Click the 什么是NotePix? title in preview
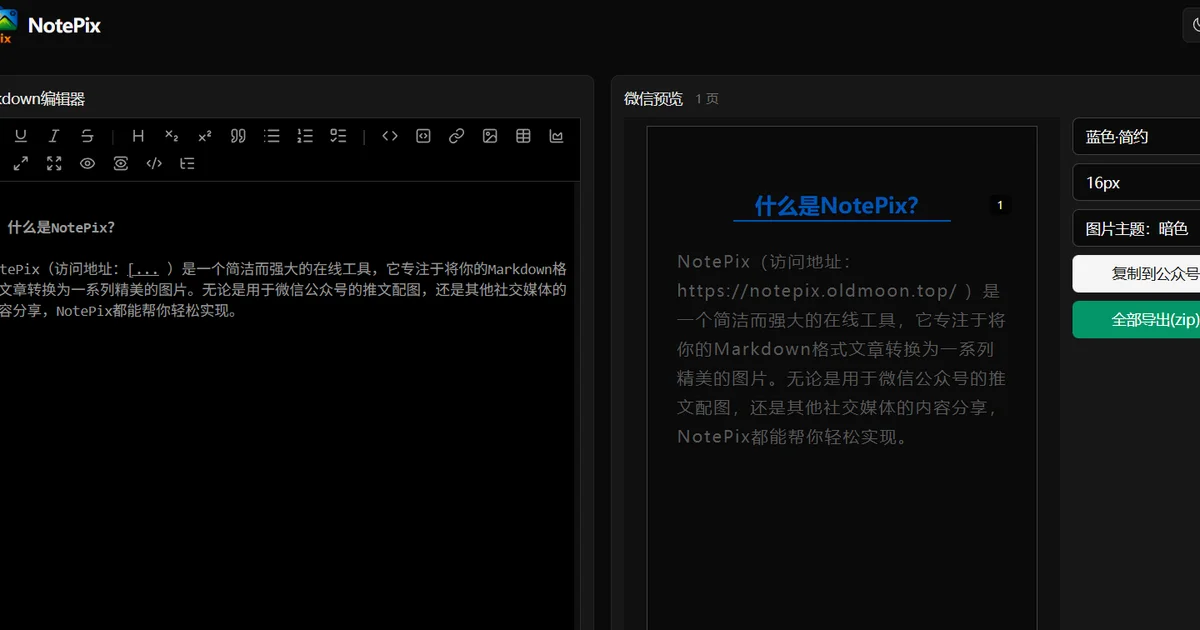This screenshot has width=1200, height=630. 836,206
